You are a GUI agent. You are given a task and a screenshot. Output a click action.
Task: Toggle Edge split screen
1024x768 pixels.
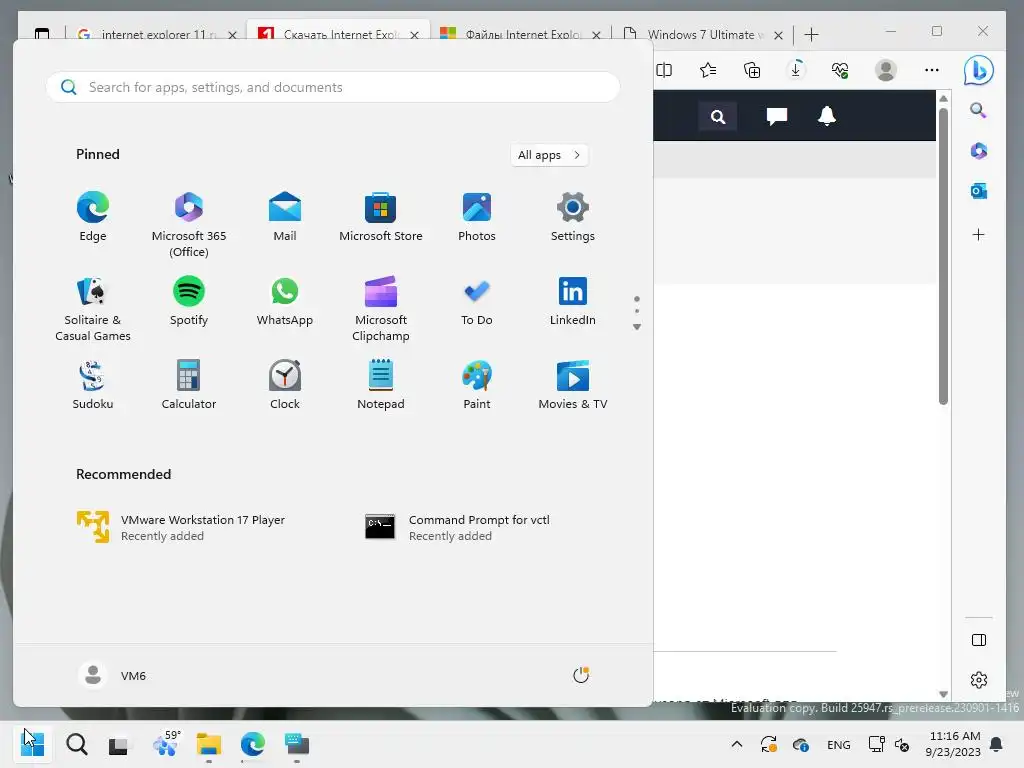tap(664, 70)
